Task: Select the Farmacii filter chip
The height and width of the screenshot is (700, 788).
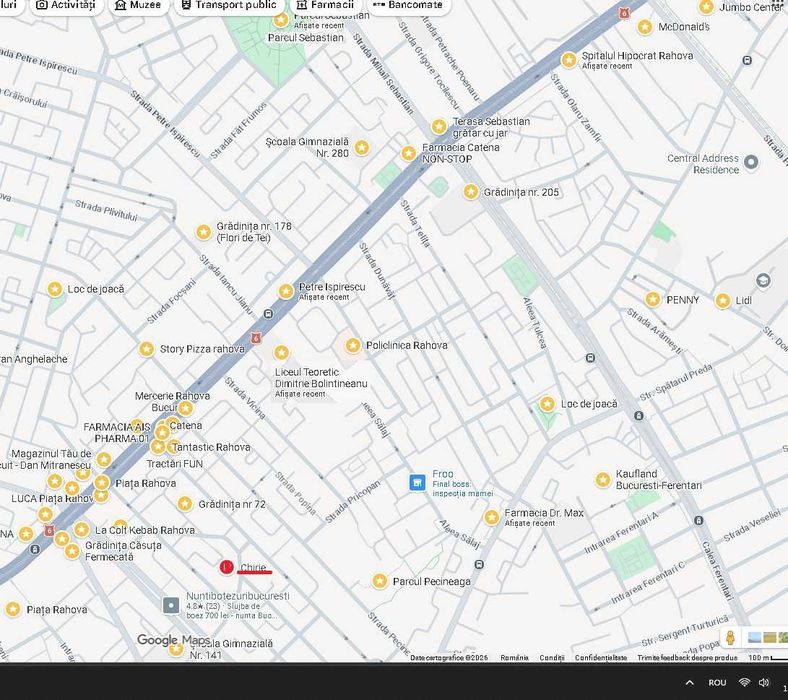Action: 325,5
